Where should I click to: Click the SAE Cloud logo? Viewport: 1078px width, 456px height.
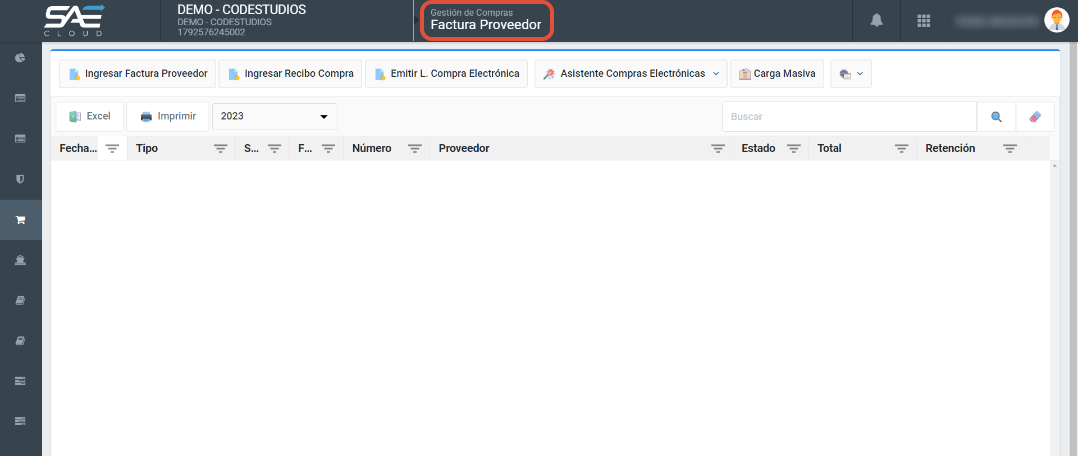click(x=74, y=21)
